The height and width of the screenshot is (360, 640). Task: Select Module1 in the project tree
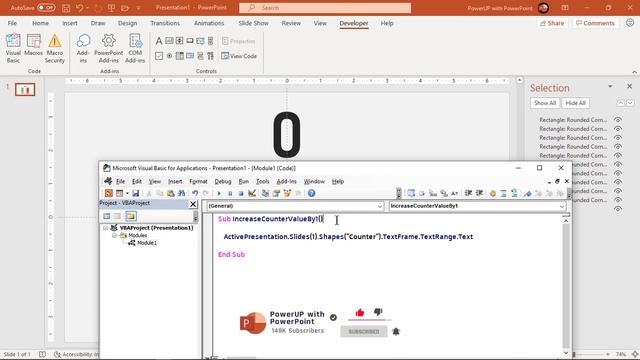click(147, 243)
